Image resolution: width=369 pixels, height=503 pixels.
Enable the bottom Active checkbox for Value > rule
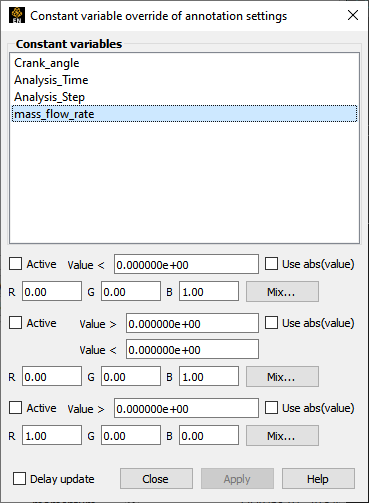(x=15, y=408)
